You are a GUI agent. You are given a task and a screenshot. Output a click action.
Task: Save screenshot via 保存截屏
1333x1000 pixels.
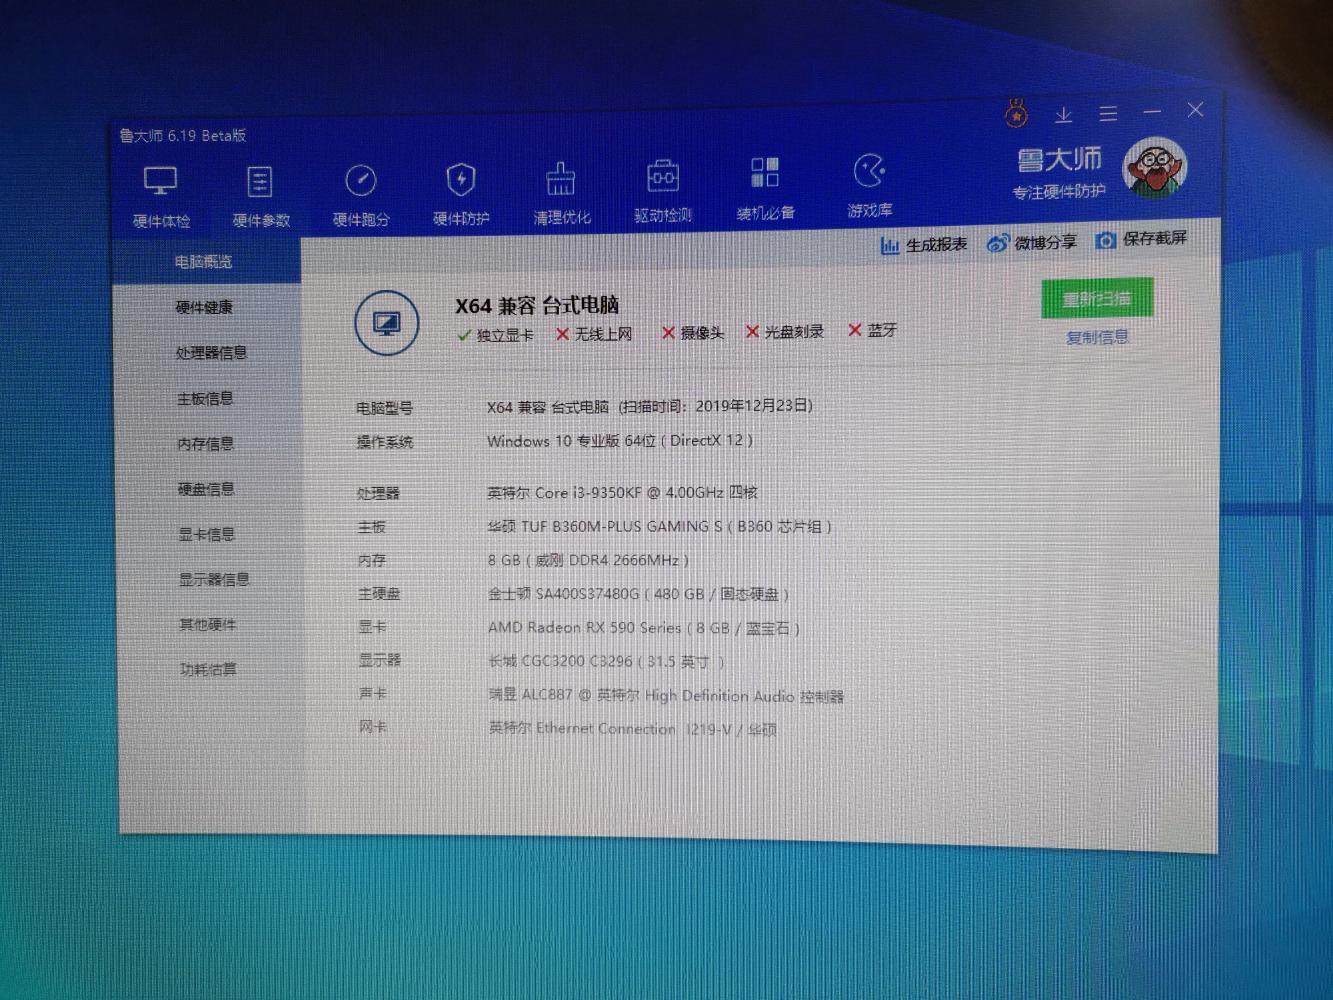pyautogui.click(x=1141, y=239)
